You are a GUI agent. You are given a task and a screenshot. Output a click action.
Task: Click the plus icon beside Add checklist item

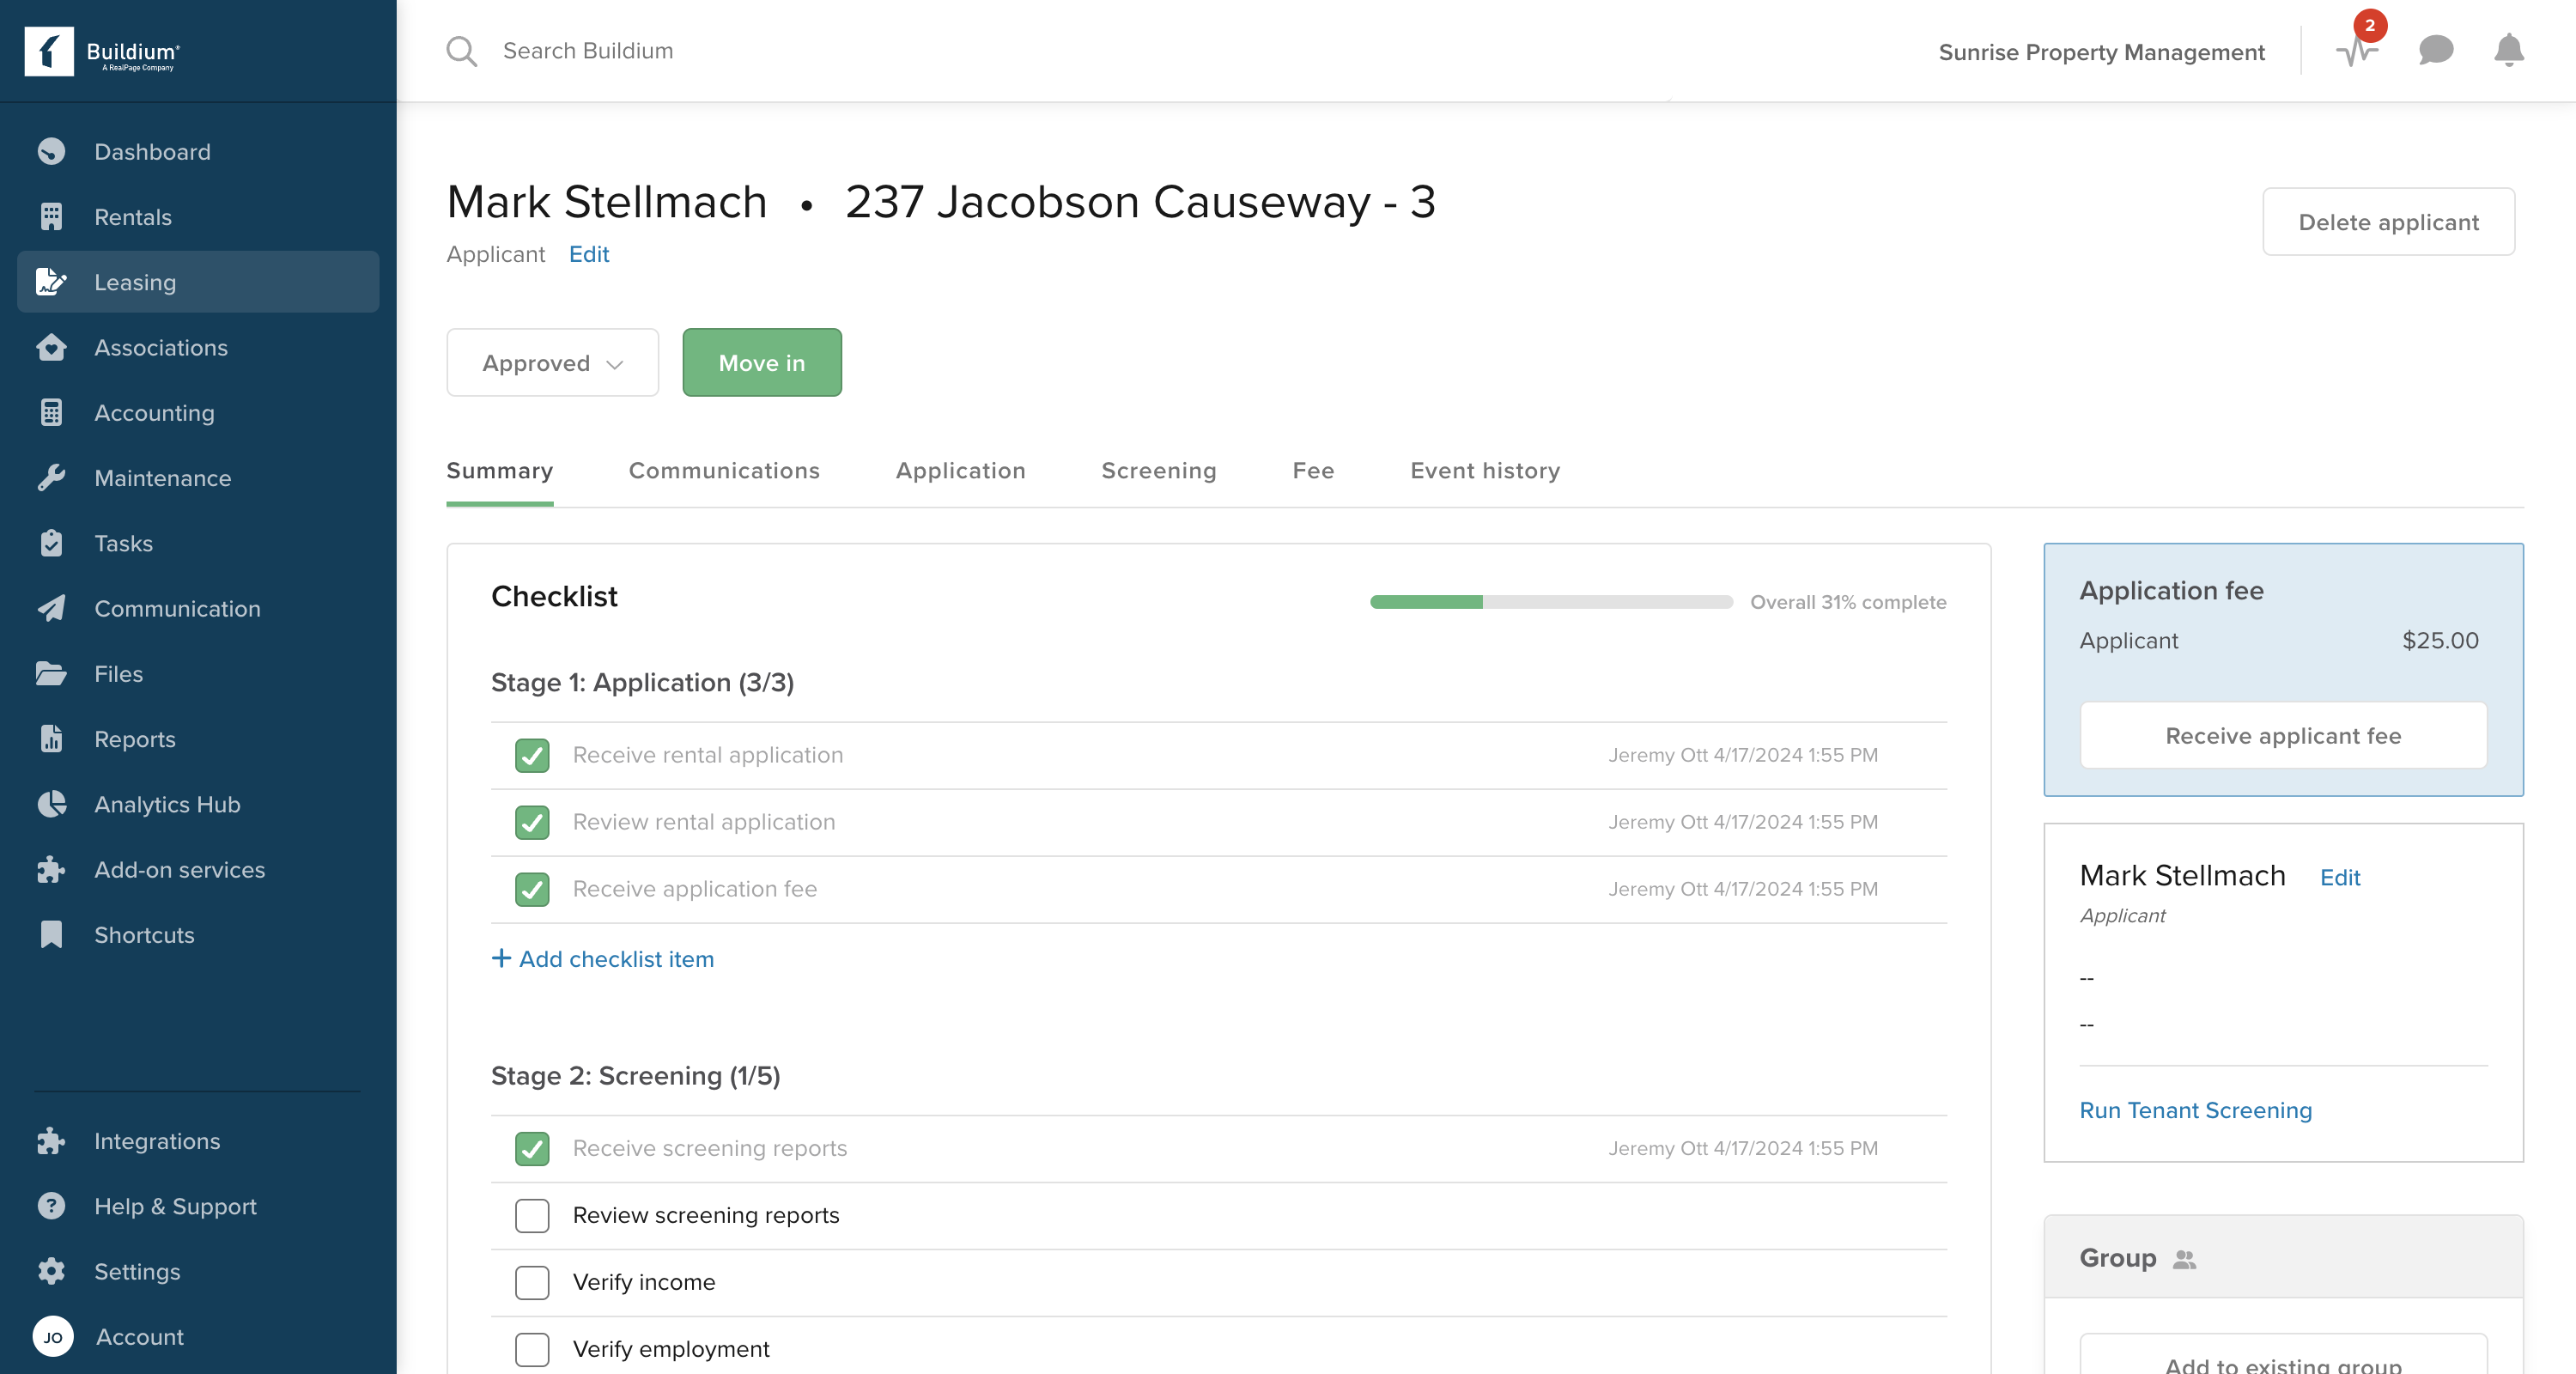[x=501, y=958]
